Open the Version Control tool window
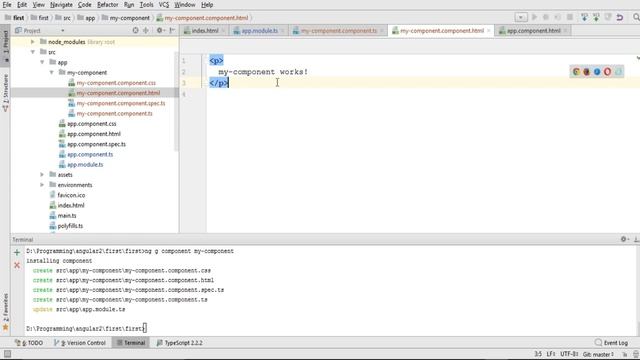This screenshot has width=640, height=360. (80, 343)
